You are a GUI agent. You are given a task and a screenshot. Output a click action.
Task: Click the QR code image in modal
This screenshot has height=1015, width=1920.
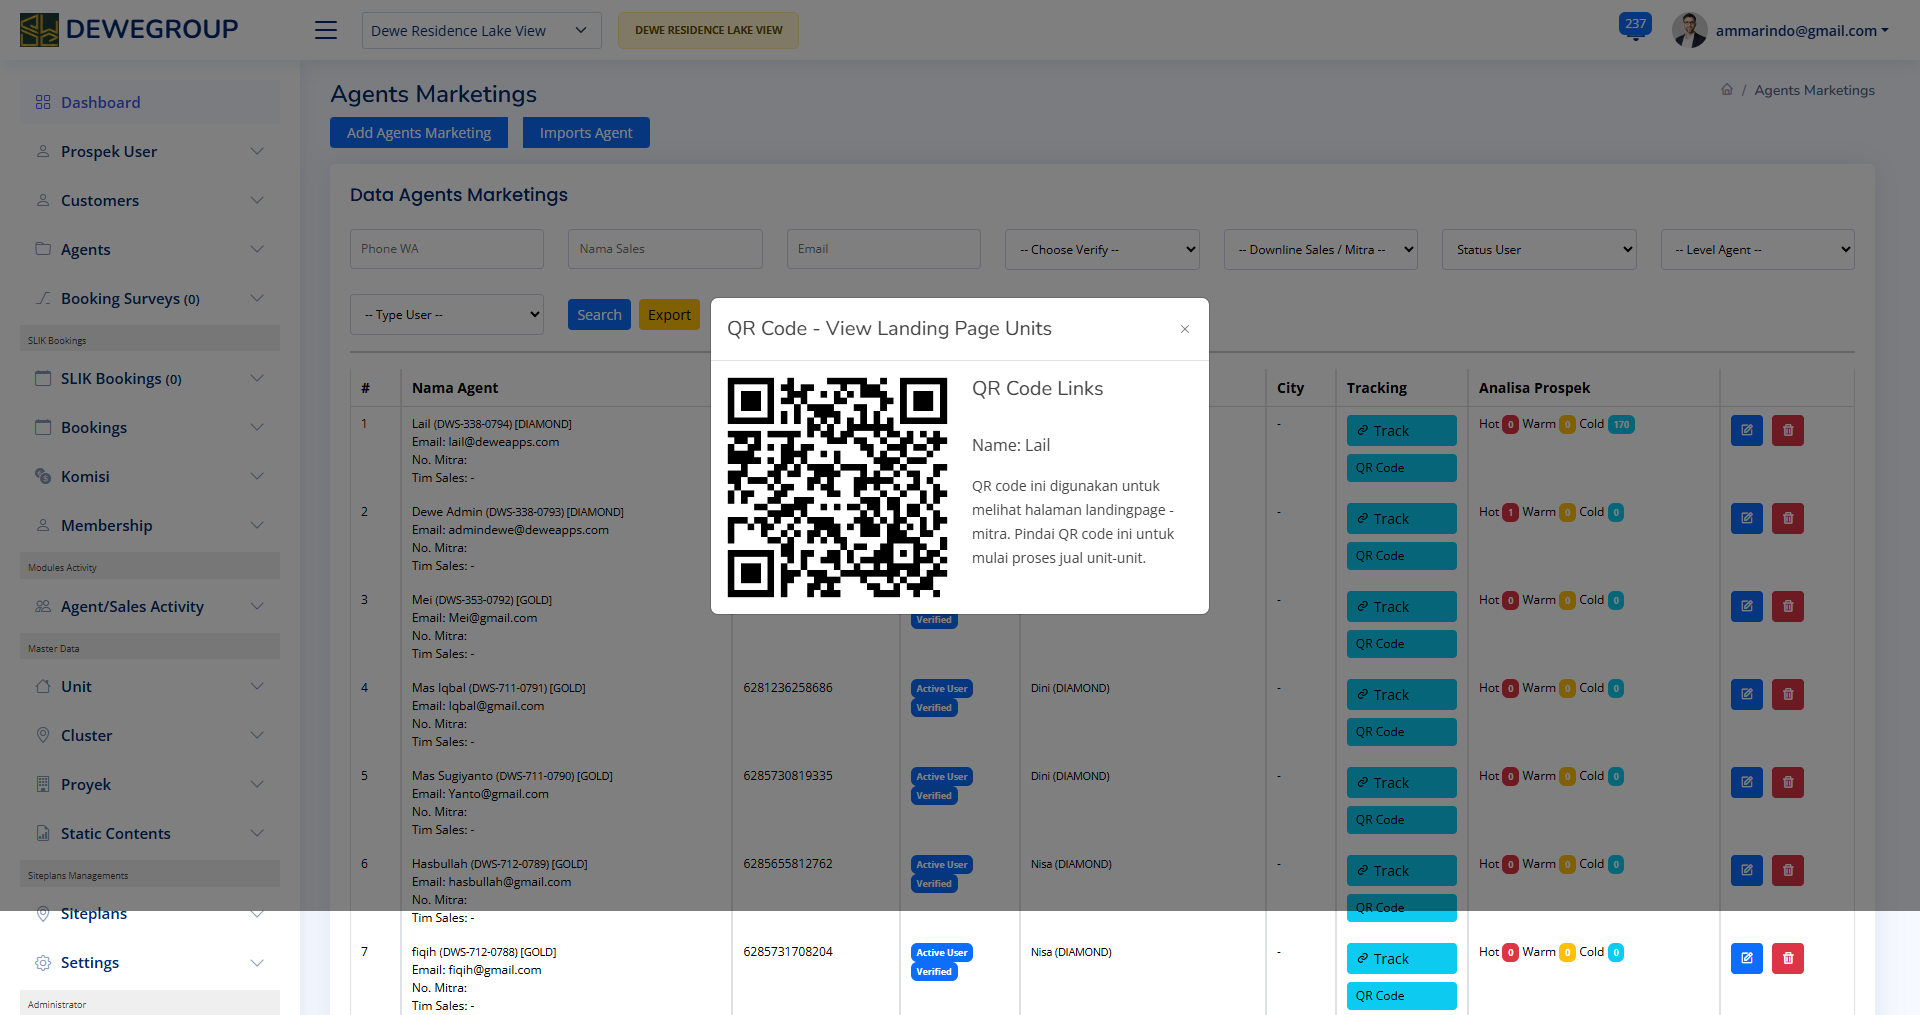(x=837, y=487)
